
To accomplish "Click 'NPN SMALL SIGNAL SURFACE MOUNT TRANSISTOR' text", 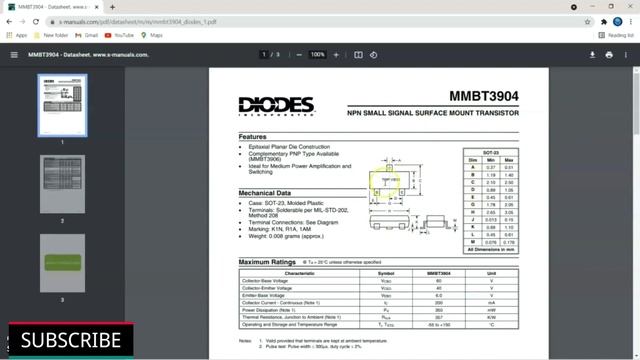I will [x=433, y=113].
